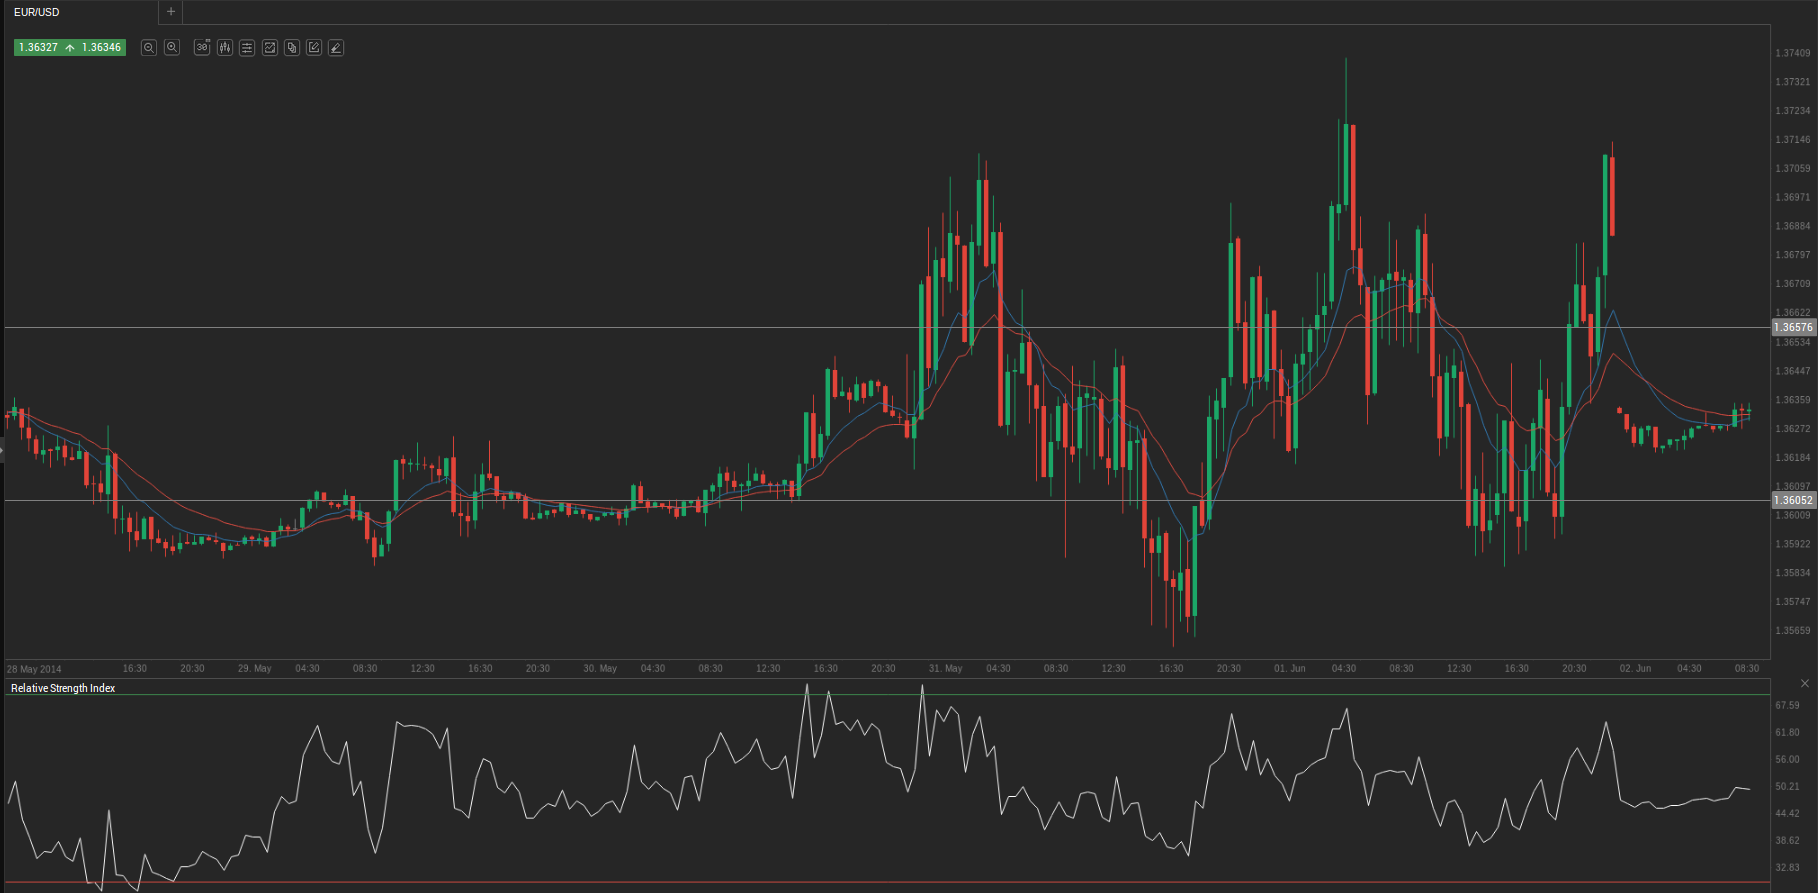Click the pencil-in-square edit icon
The image size is (1818, 893).
[x=314, y=47]
